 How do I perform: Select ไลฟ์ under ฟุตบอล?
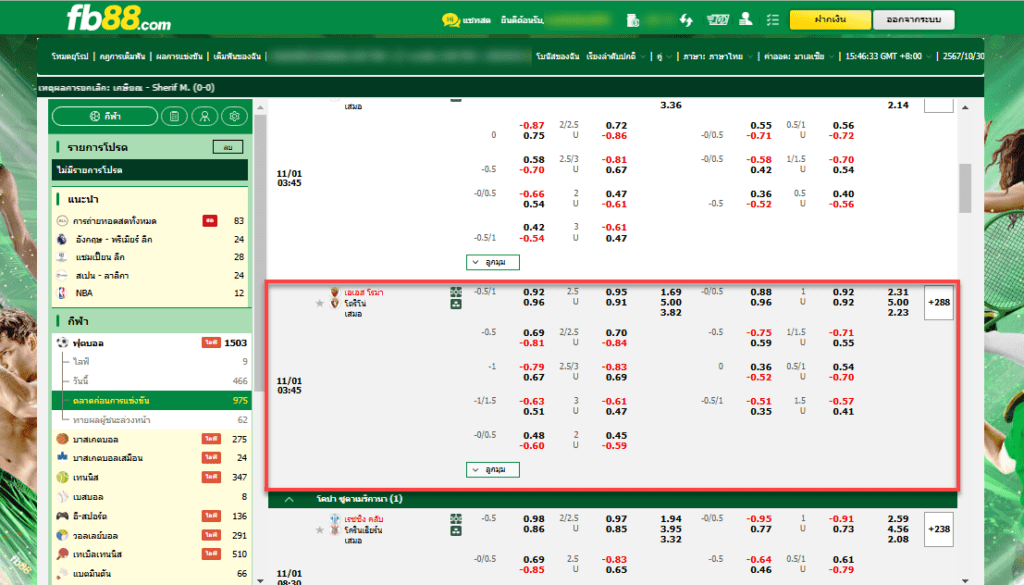[152, 361]
